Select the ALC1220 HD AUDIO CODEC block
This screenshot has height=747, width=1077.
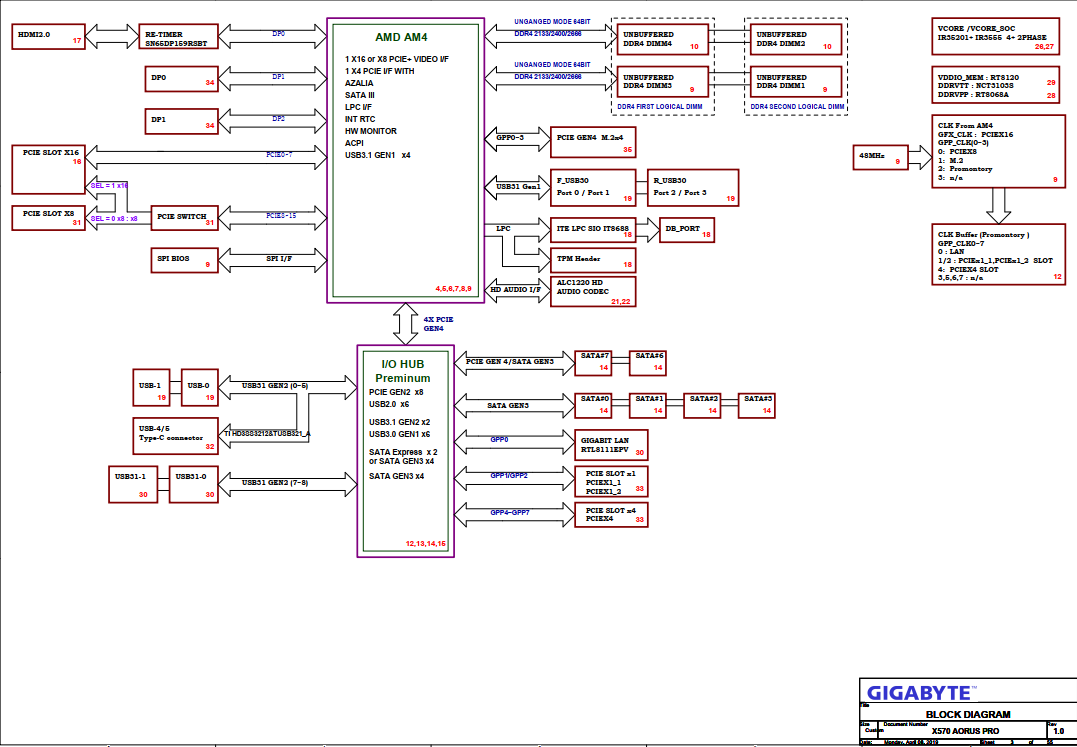click(x=593, y=291)
